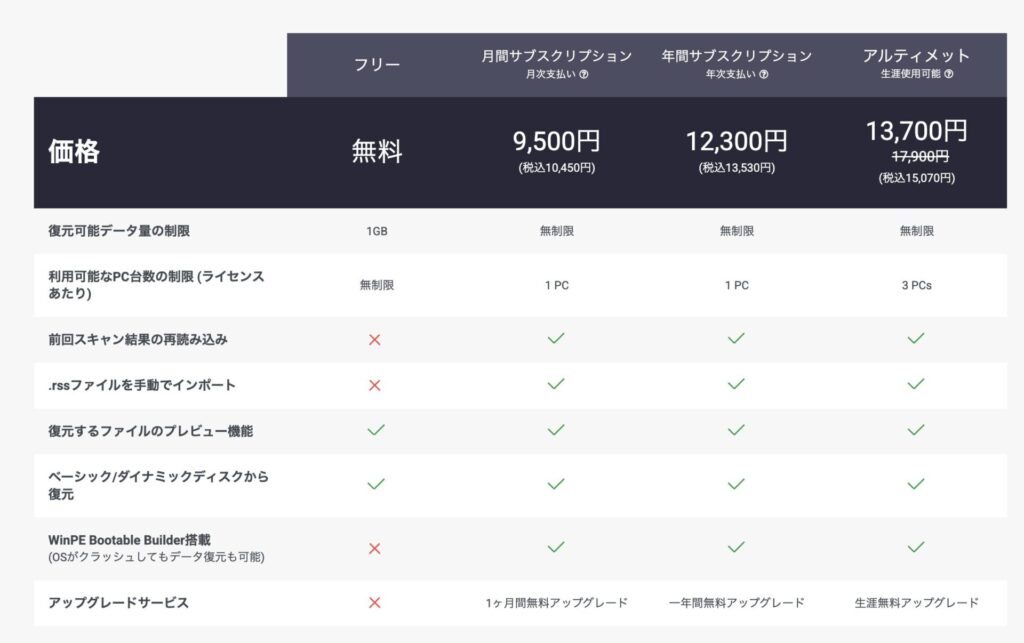Click the 9,500円 monthly price
The image size is (1024, 643).
(556, 142)
